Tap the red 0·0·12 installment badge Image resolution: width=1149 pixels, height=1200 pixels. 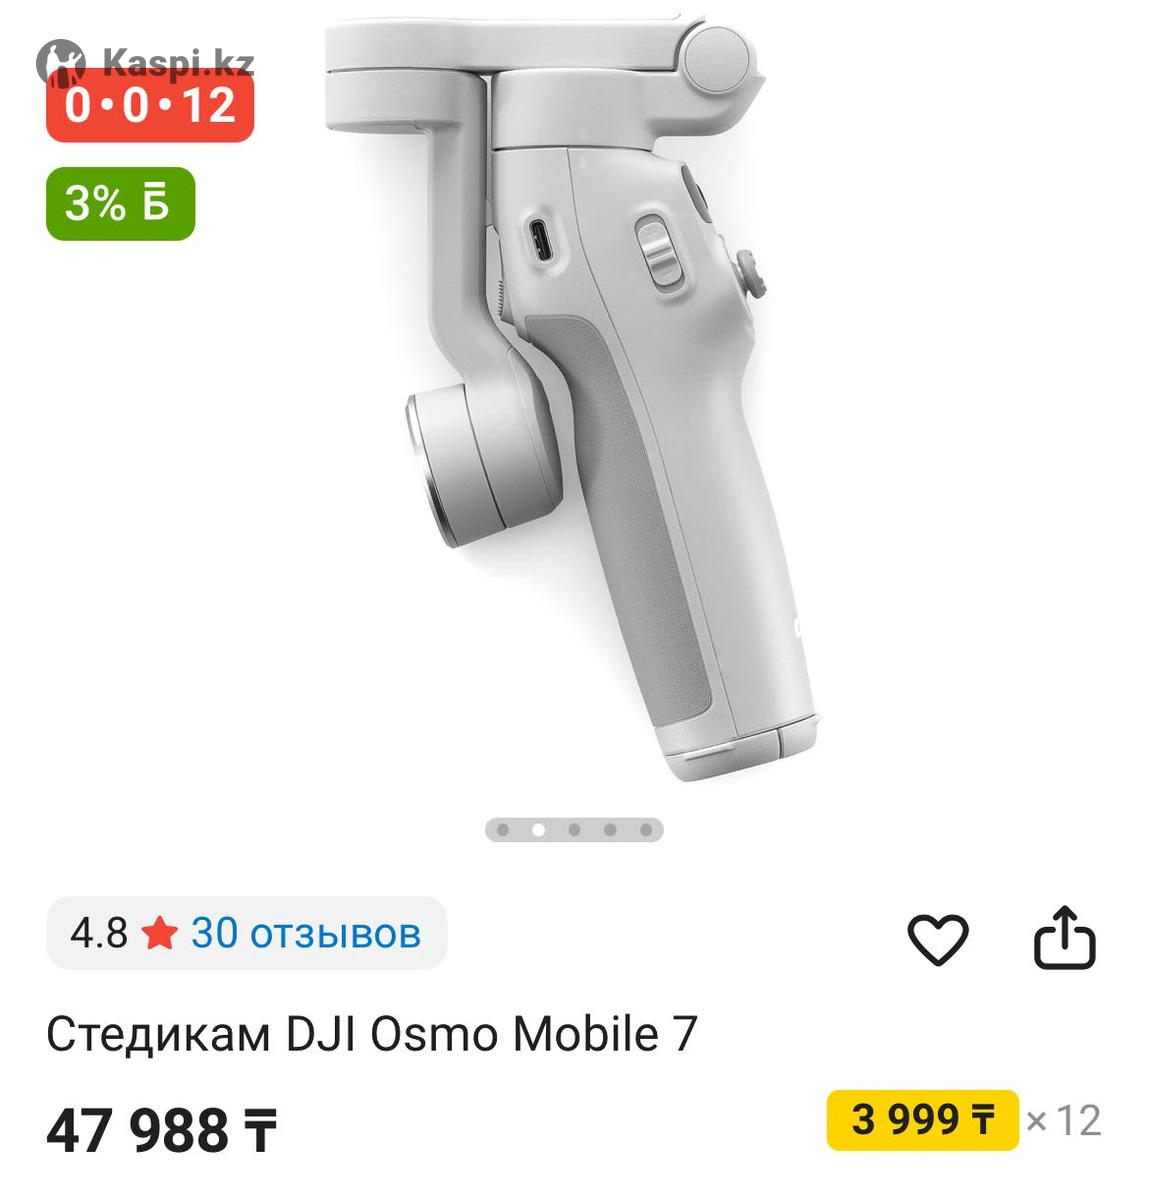click(x=150, y=105)
